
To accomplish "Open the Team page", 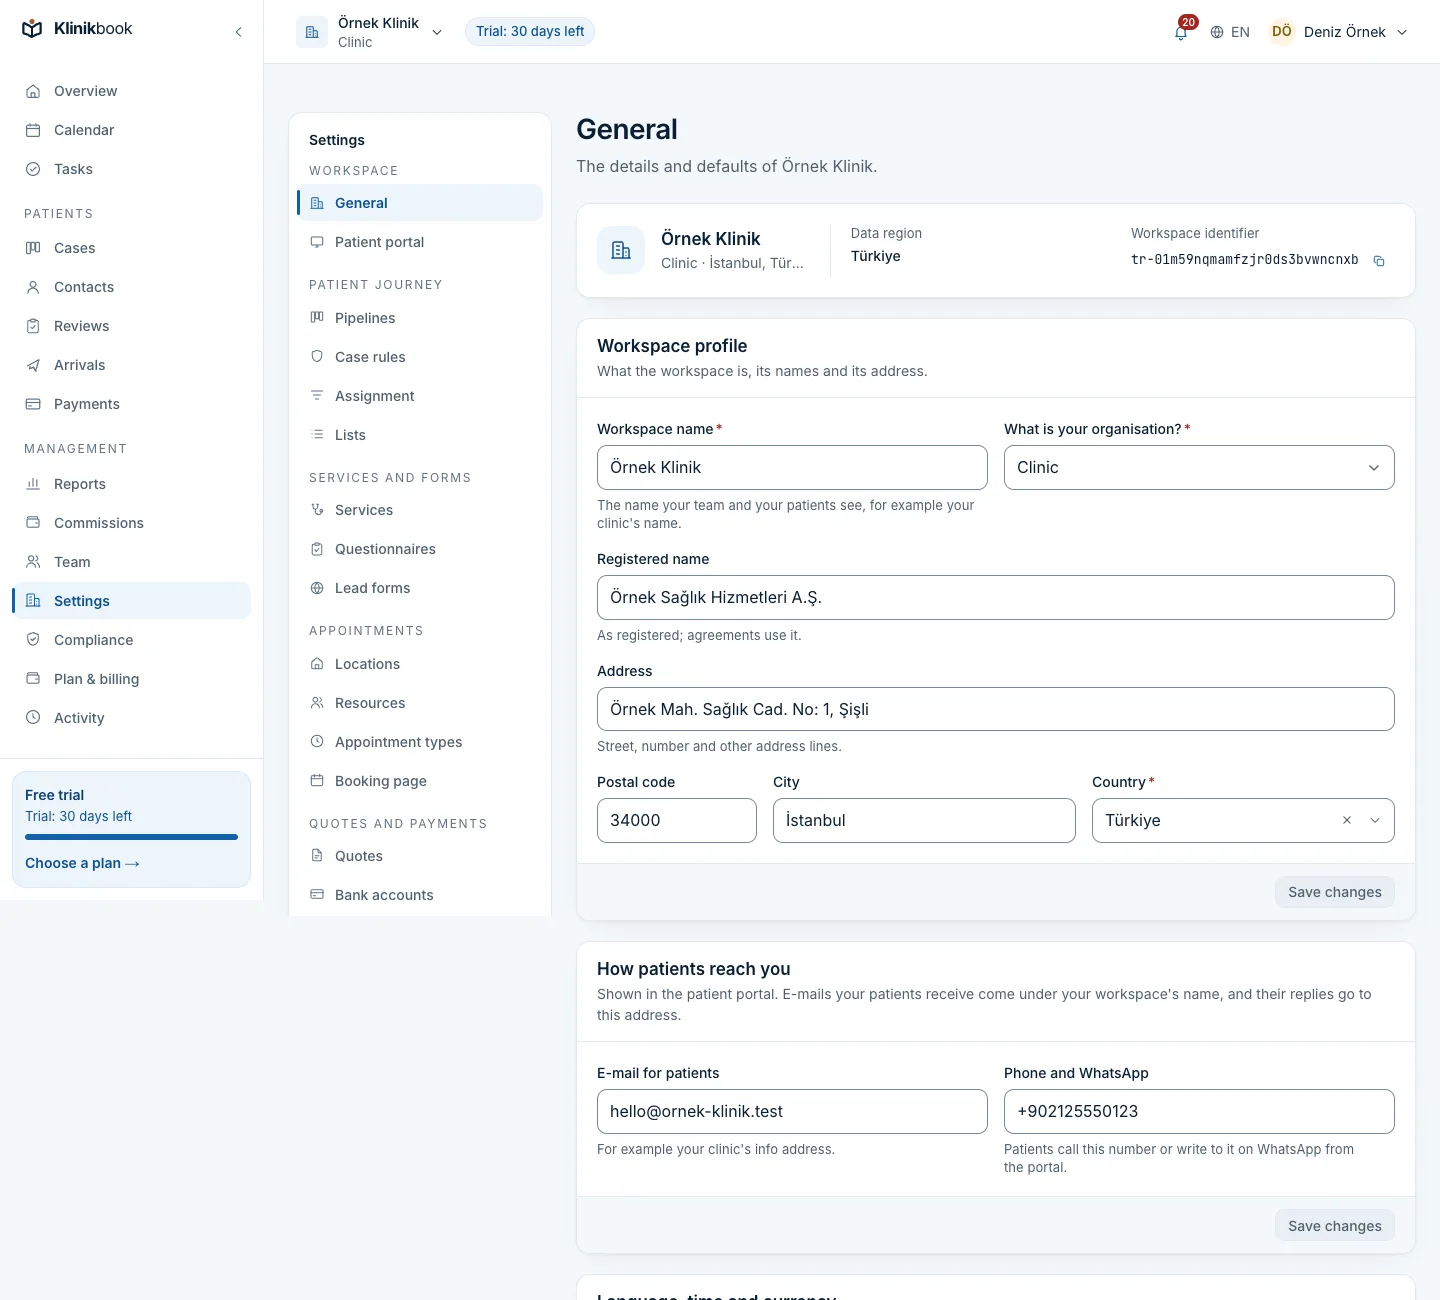I will point(131,562).
